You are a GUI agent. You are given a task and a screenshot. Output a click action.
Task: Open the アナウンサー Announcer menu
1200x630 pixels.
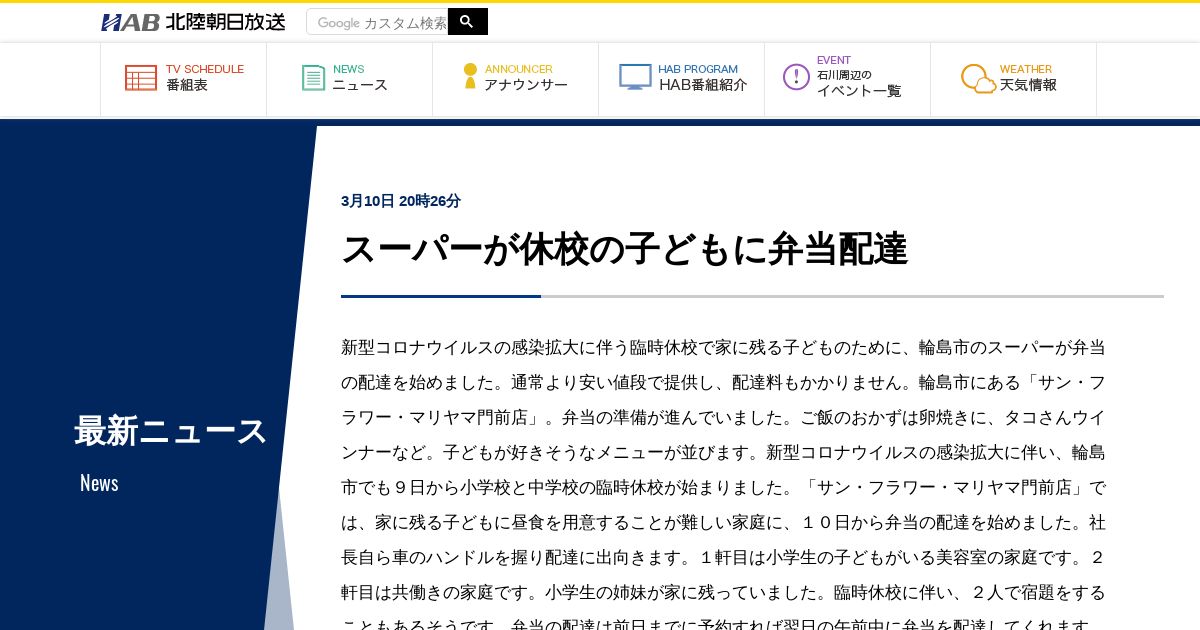tap(516, 79)
